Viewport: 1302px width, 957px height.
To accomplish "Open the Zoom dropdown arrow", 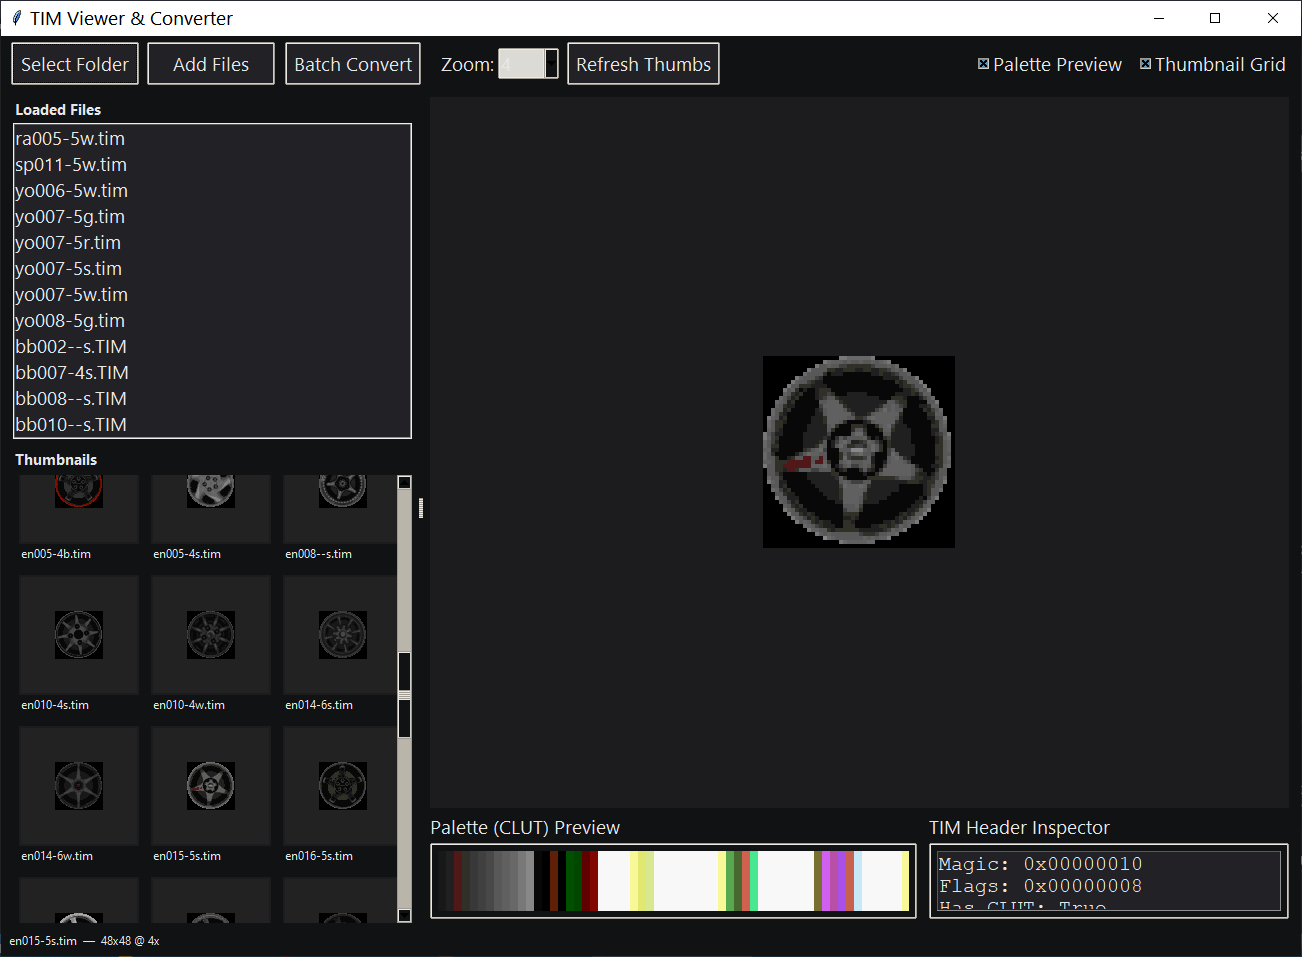I will 552,64.
